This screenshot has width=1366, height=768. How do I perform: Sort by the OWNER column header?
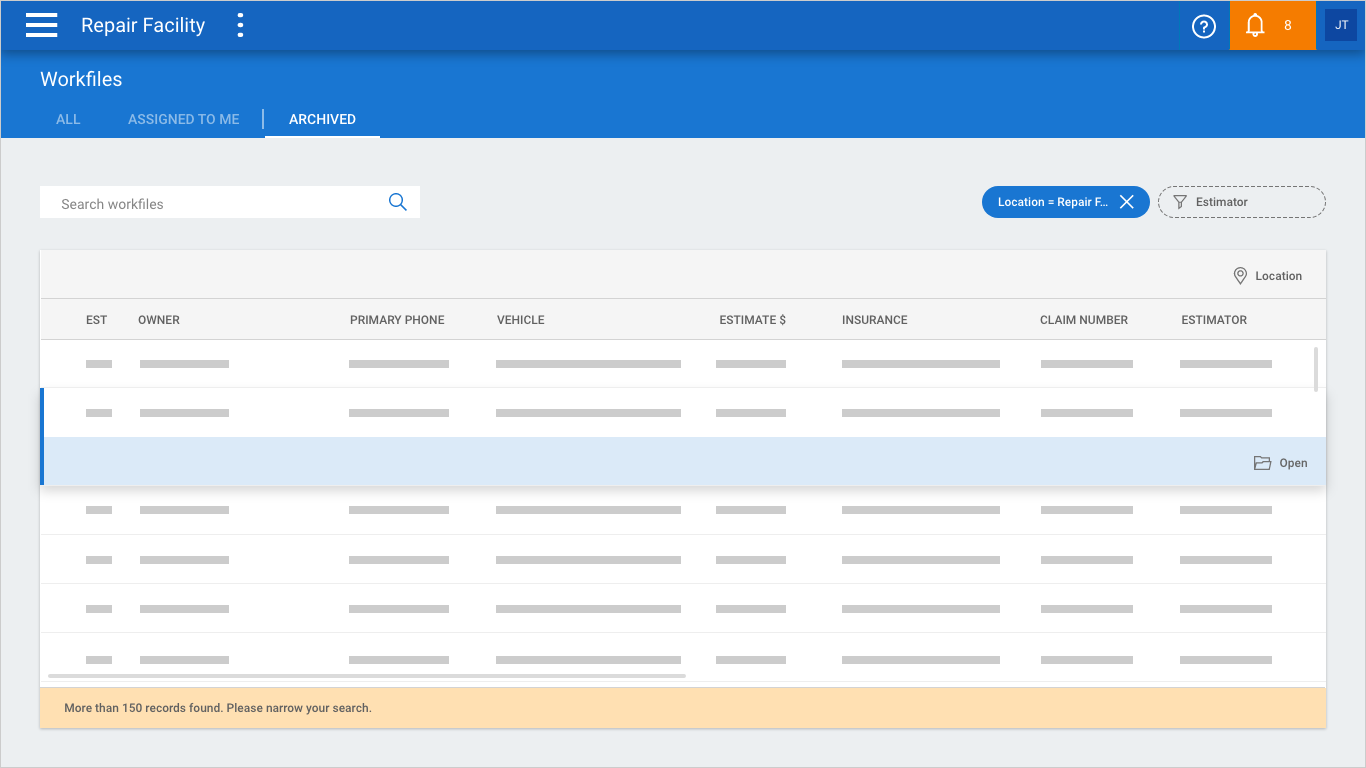159,320
